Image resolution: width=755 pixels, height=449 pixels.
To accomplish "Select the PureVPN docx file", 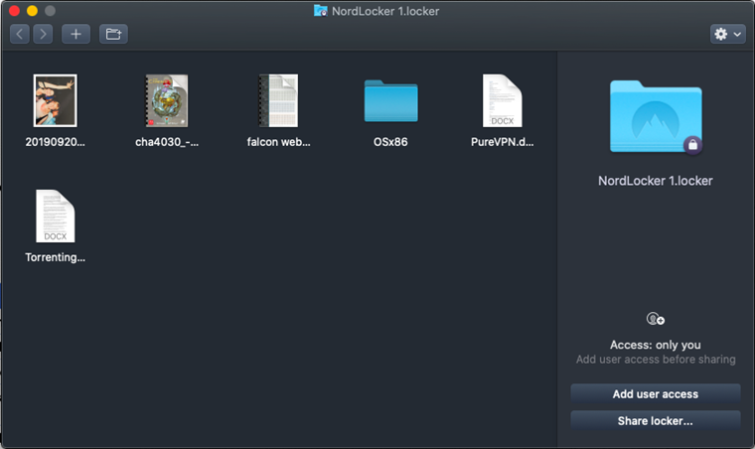I will (x=502, y=100).
